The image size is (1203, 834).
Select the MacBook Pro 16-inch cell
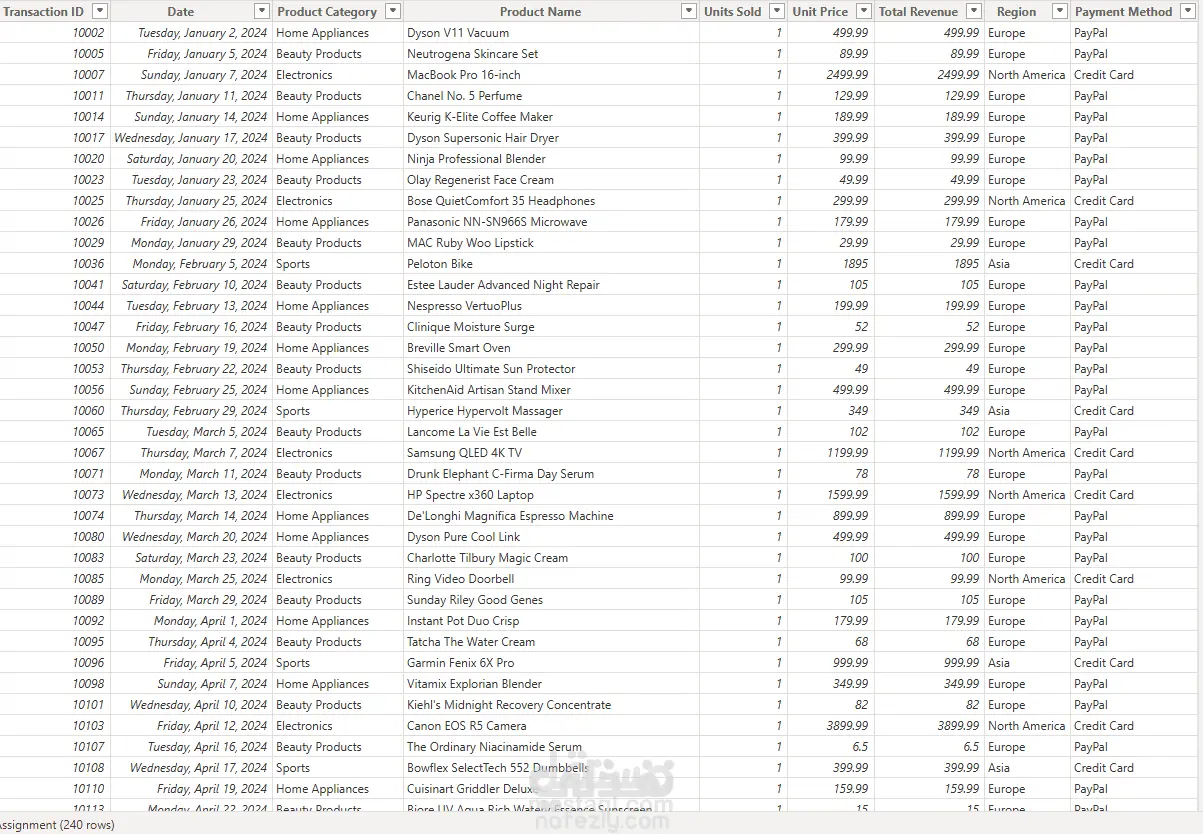[551, 75]
